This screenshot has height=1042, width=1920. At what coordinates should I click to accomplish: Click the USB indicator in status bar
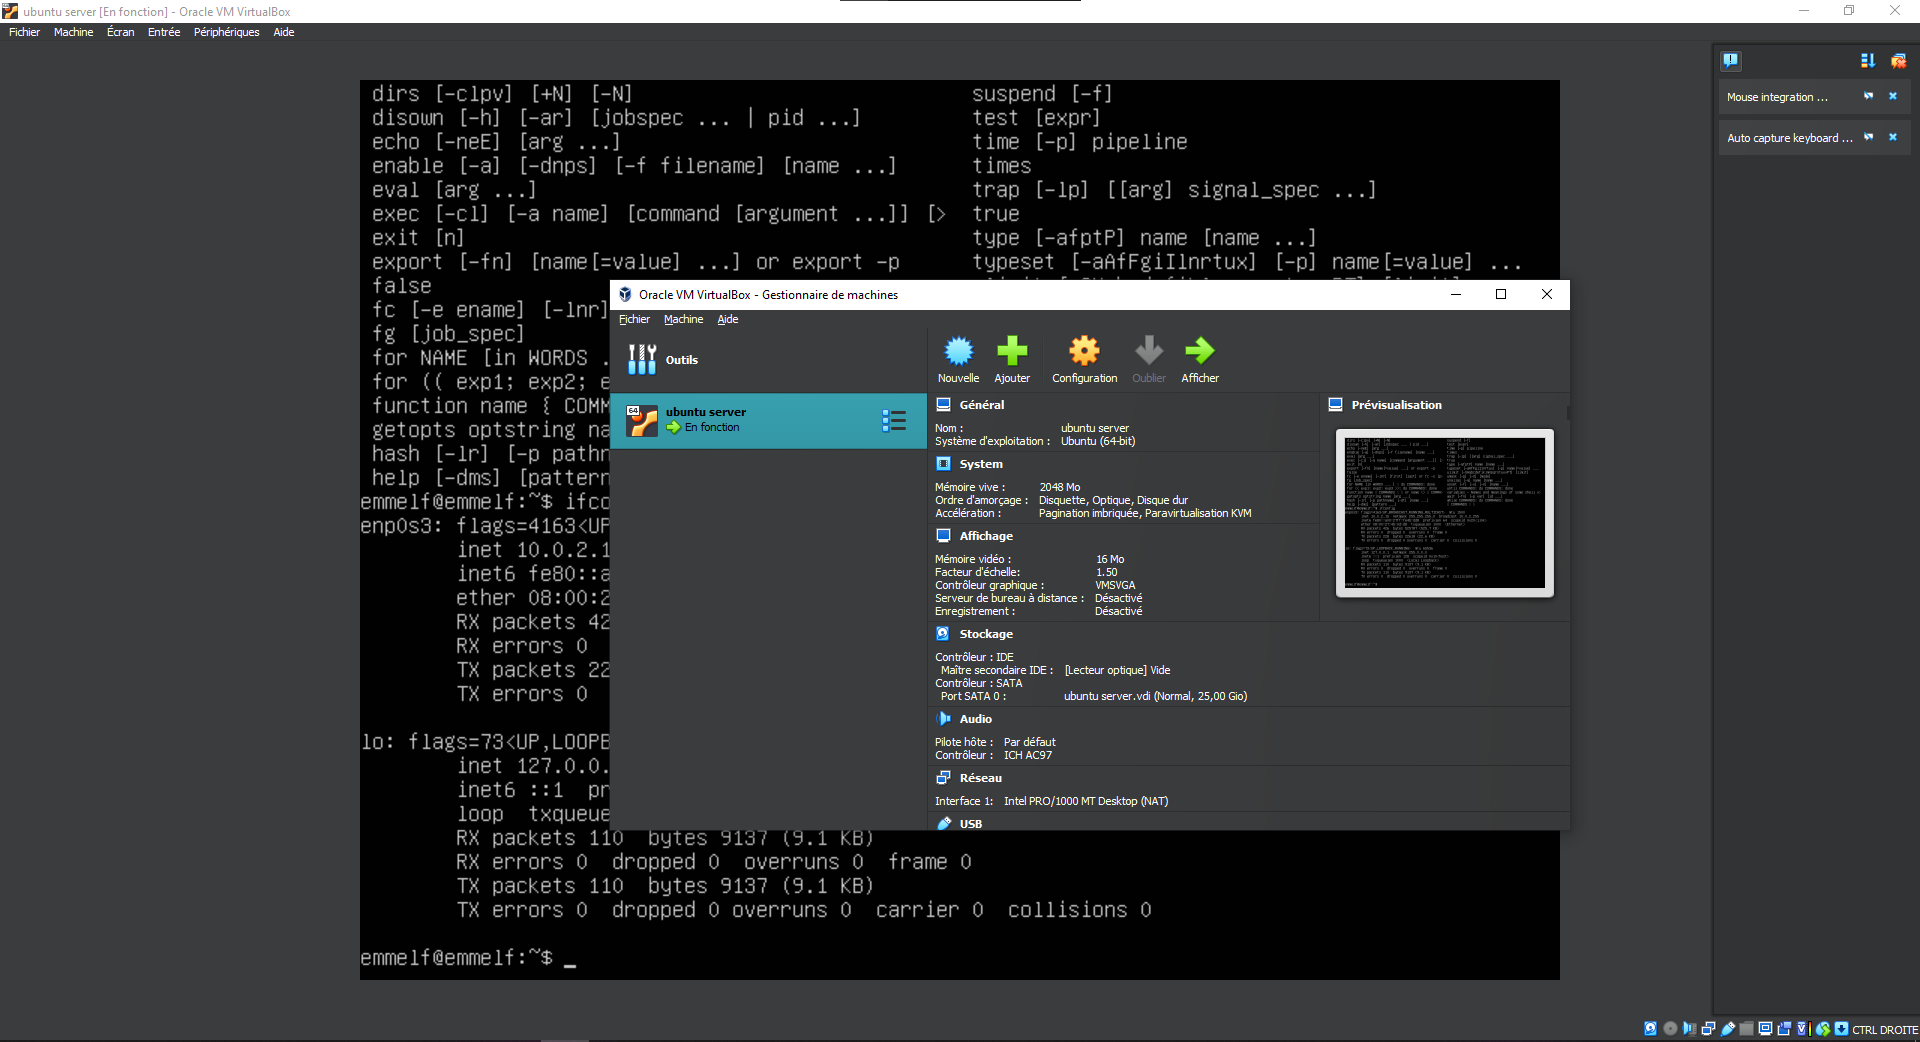pyautogui.click(x=1727, y=1029)
